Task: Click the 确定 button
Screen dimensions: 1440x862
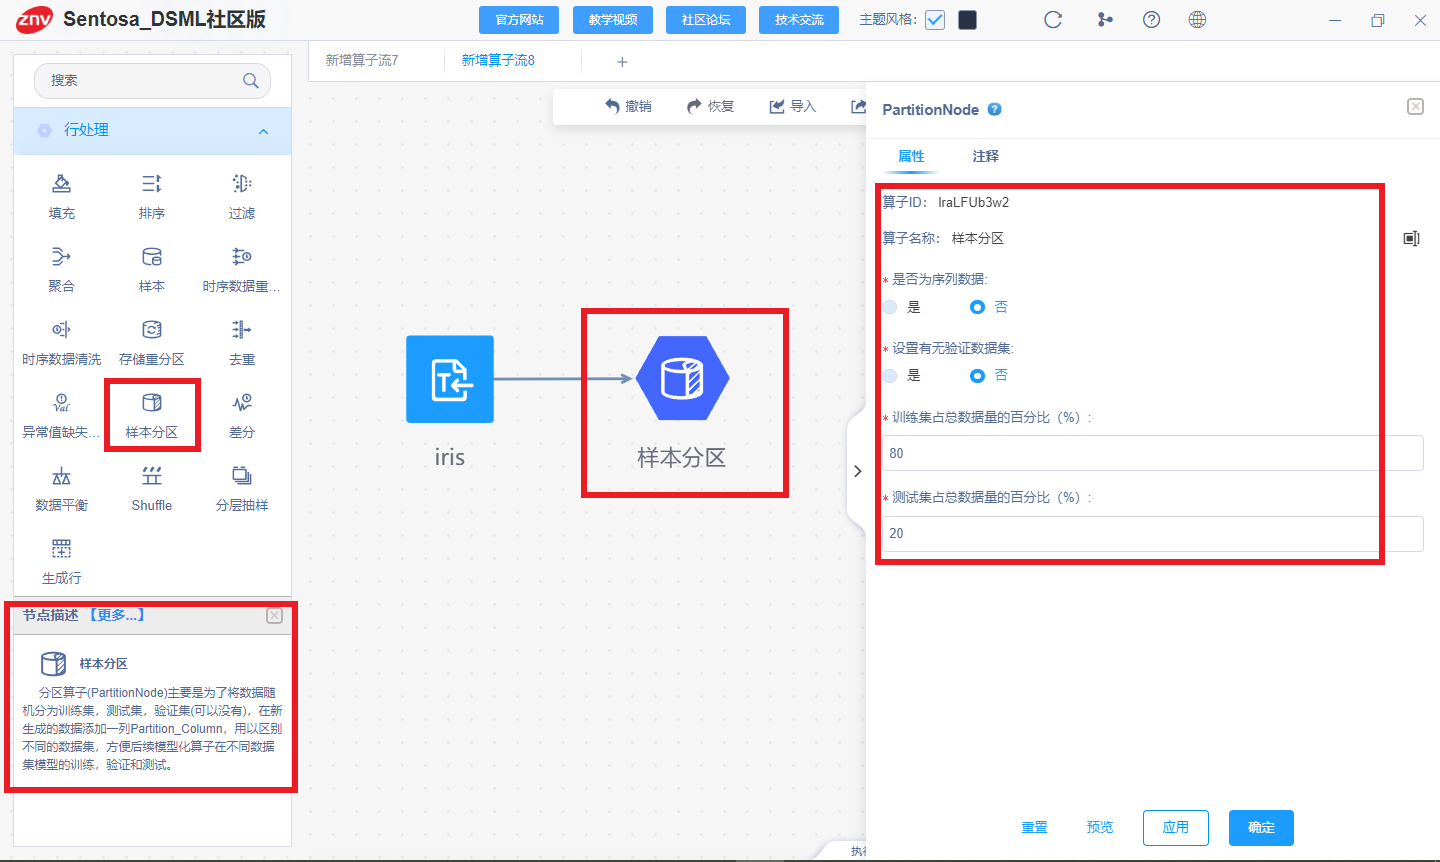Action: pyautogui.click(x=1261, y=828)
